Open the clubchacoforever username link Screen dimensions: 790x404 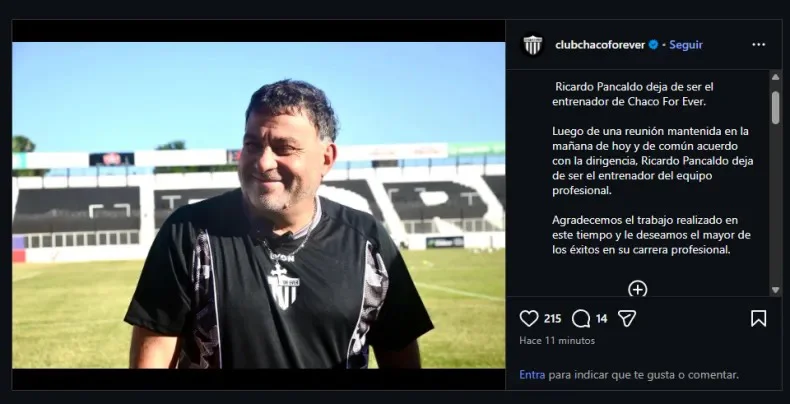pos(600,45)
